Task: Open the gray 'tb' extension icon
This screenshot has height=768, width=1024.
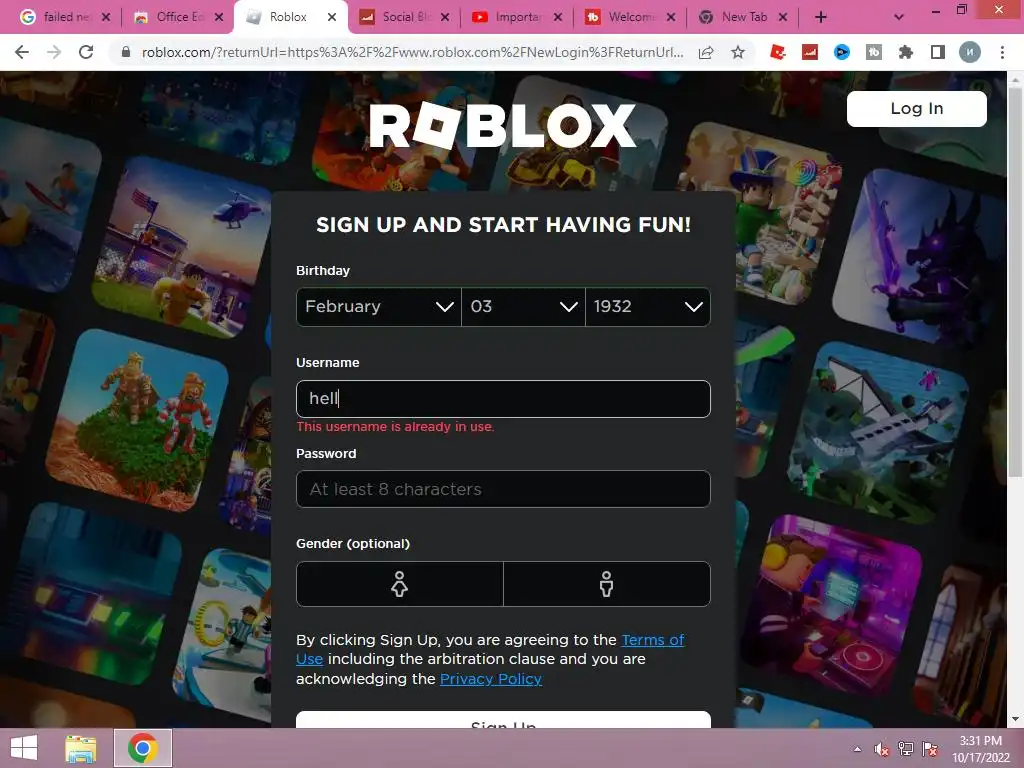Action: [x=874, y=52]
